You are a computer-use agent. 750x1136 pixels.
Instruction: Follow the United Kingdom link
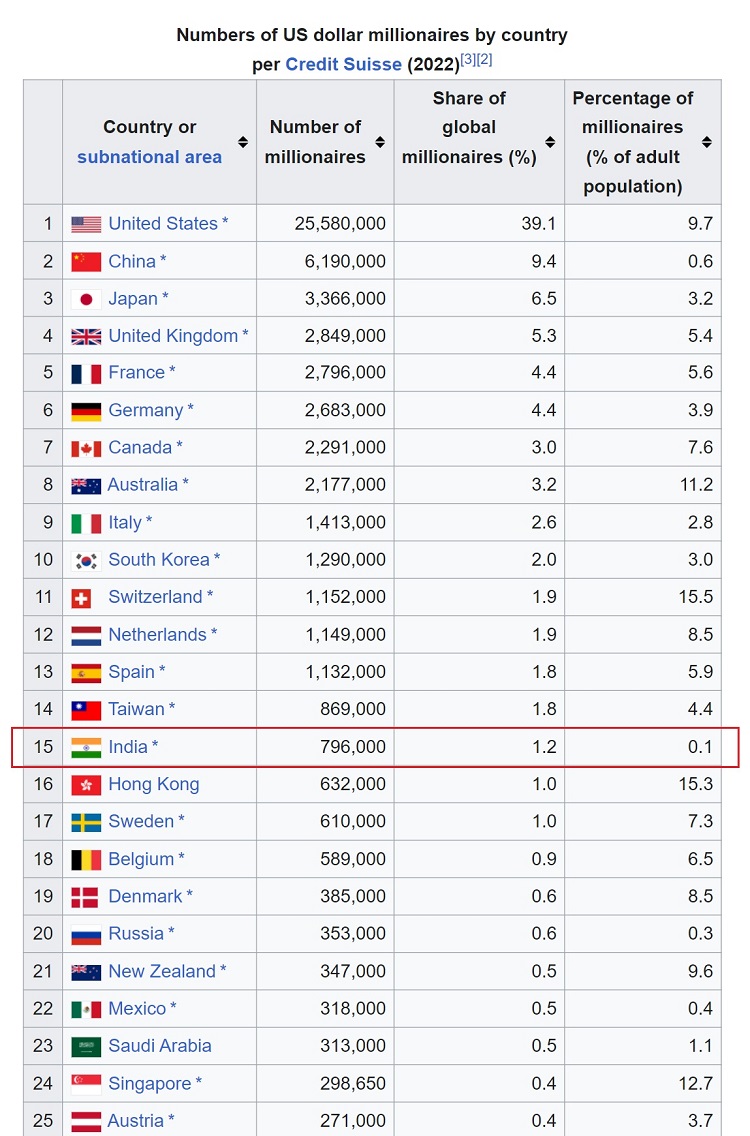[173, 336]
